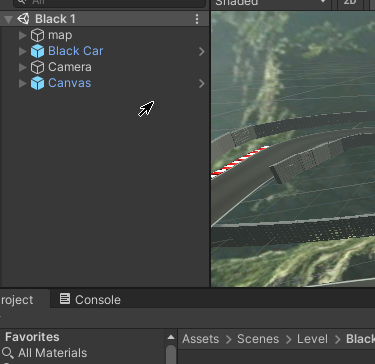Select the map object in hierarchy
375x364 pixels.
point(60,35)
